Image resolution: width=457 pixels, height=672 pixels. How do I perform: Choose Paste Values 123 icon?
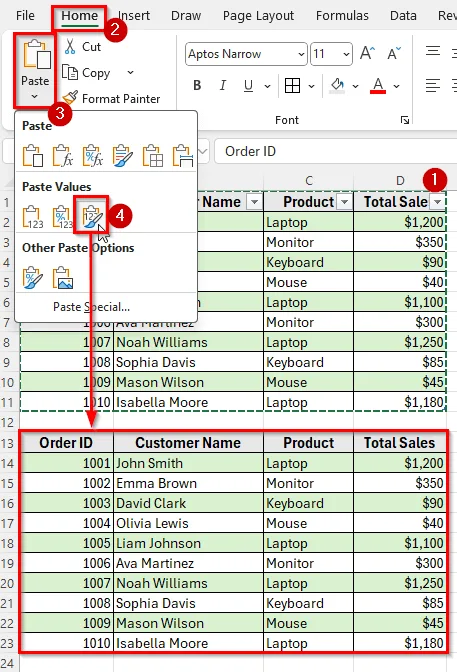[x=33, y=217]
